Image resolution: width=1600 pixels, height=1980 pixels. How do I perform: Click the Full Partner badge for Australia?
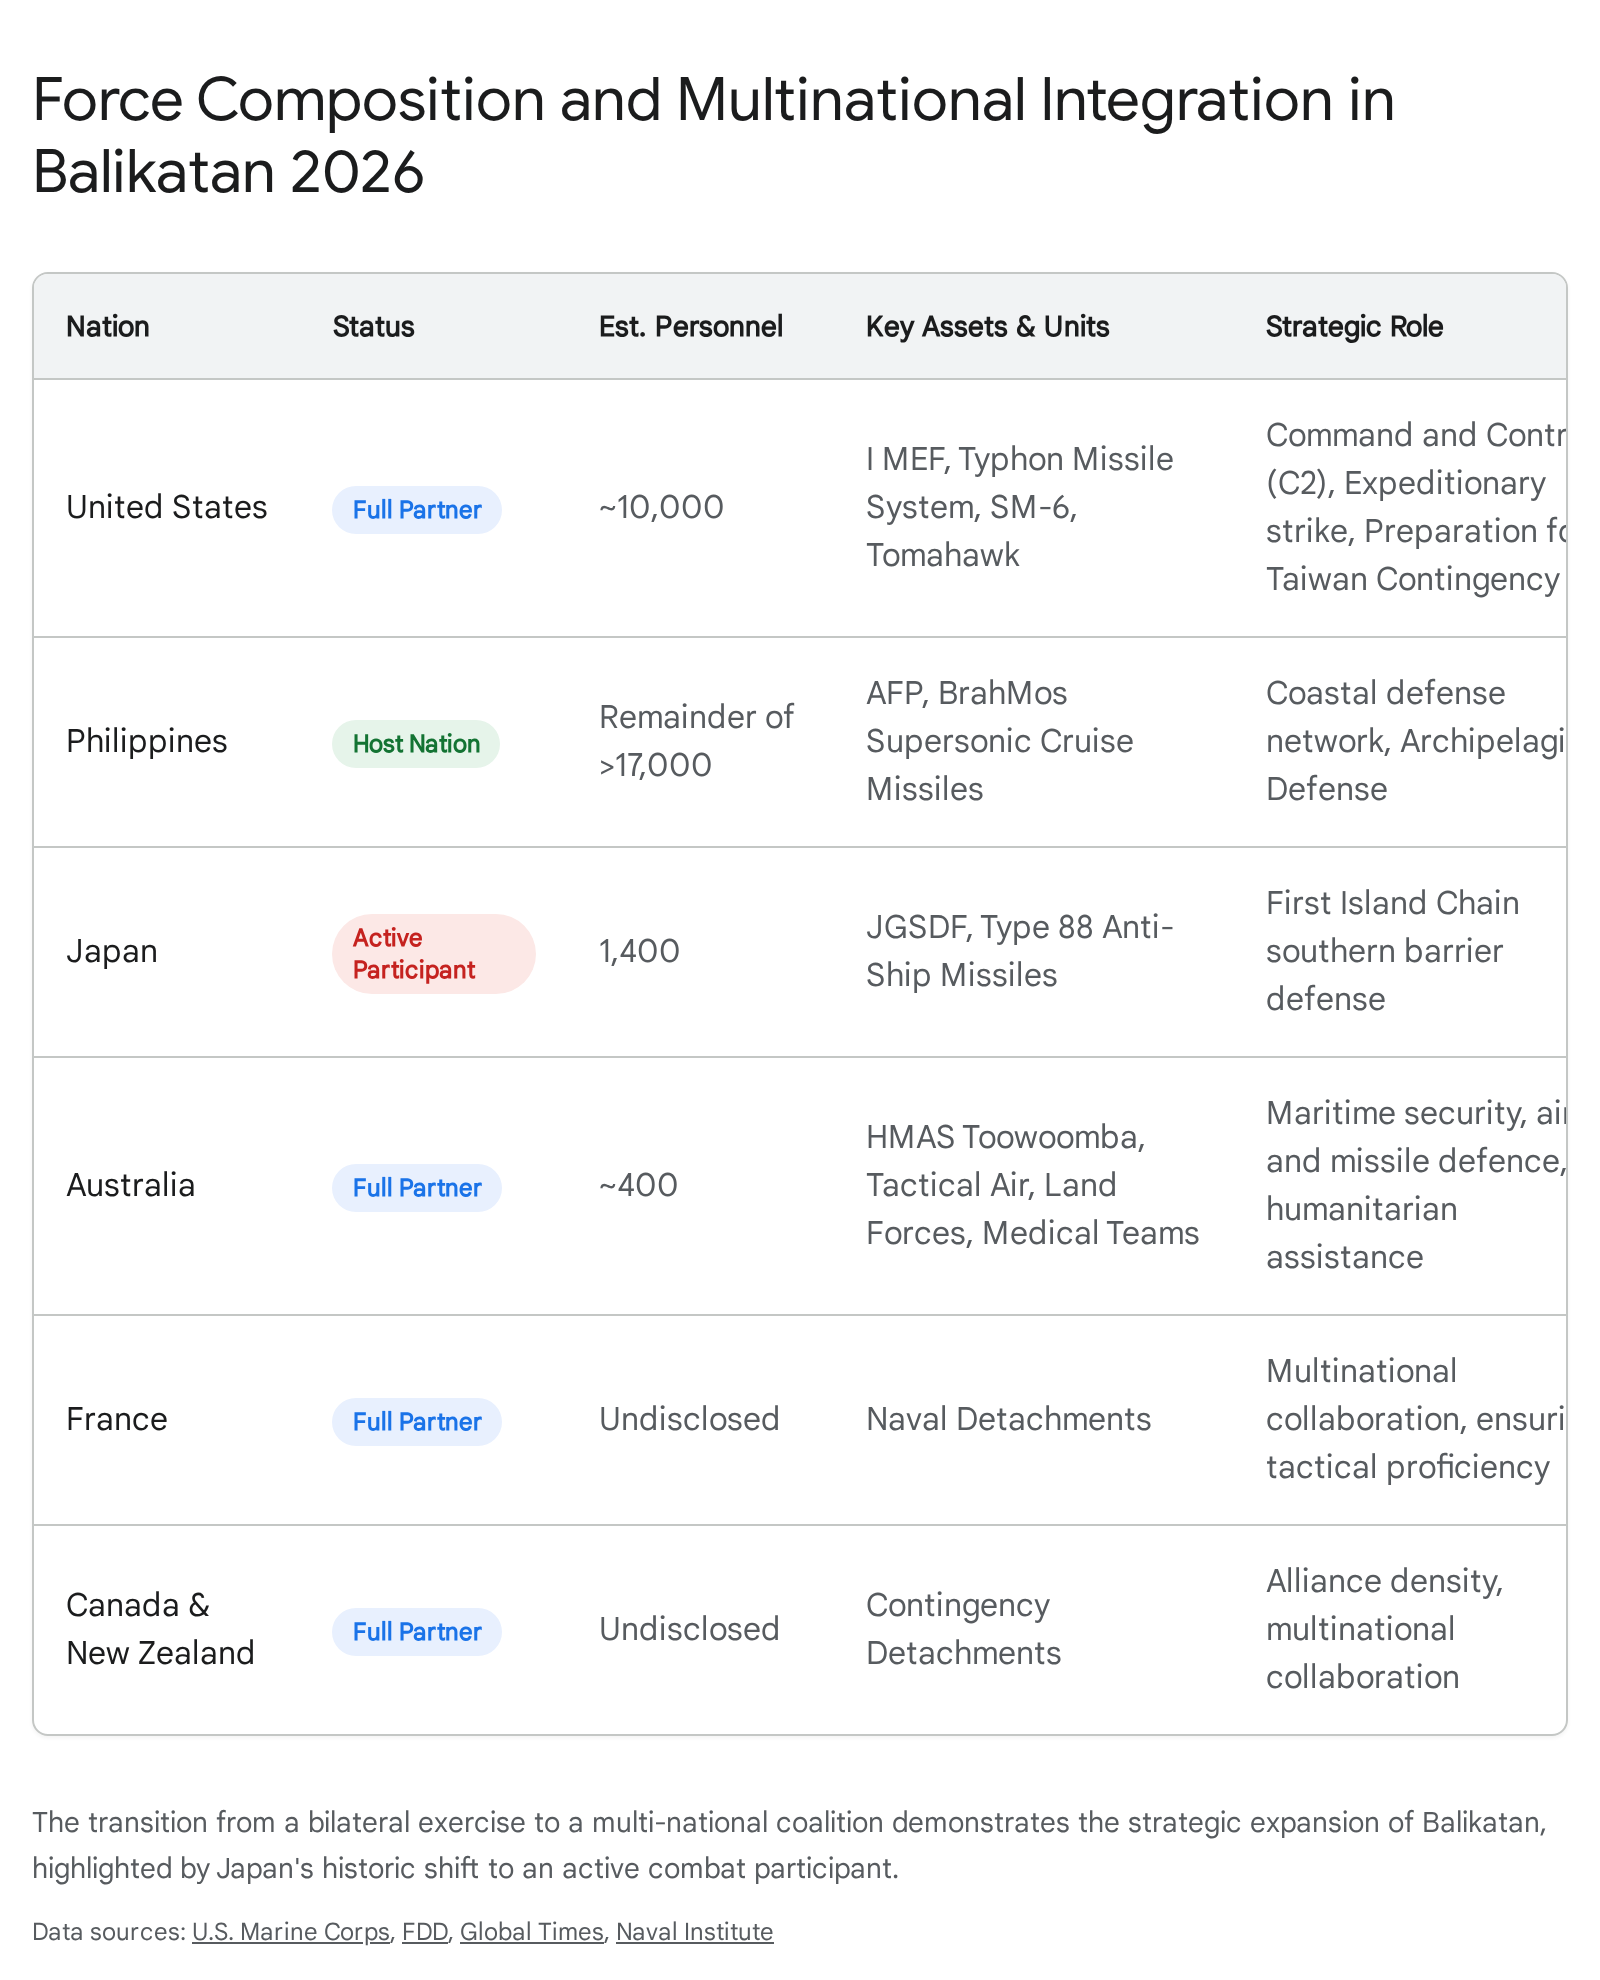pos(417,1188)
